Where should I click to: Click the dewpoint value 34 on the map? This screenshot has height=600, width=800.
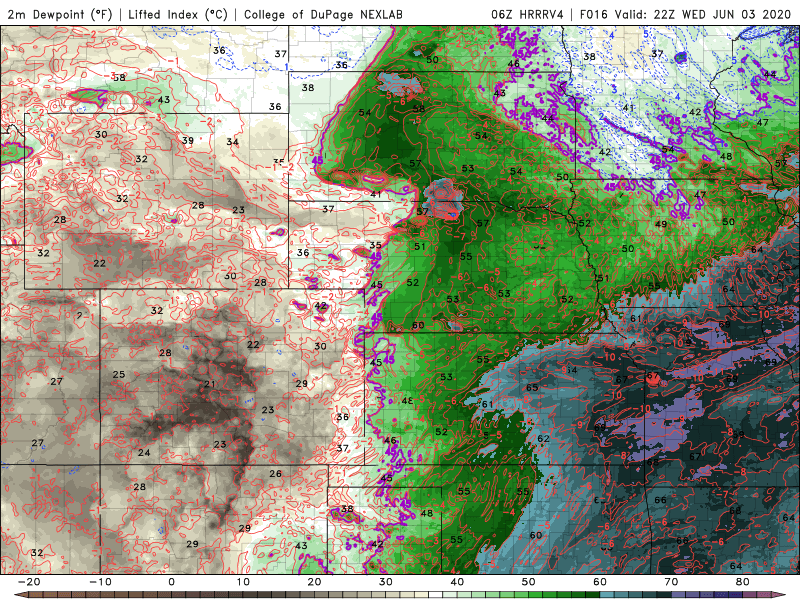tap(233, 141)
